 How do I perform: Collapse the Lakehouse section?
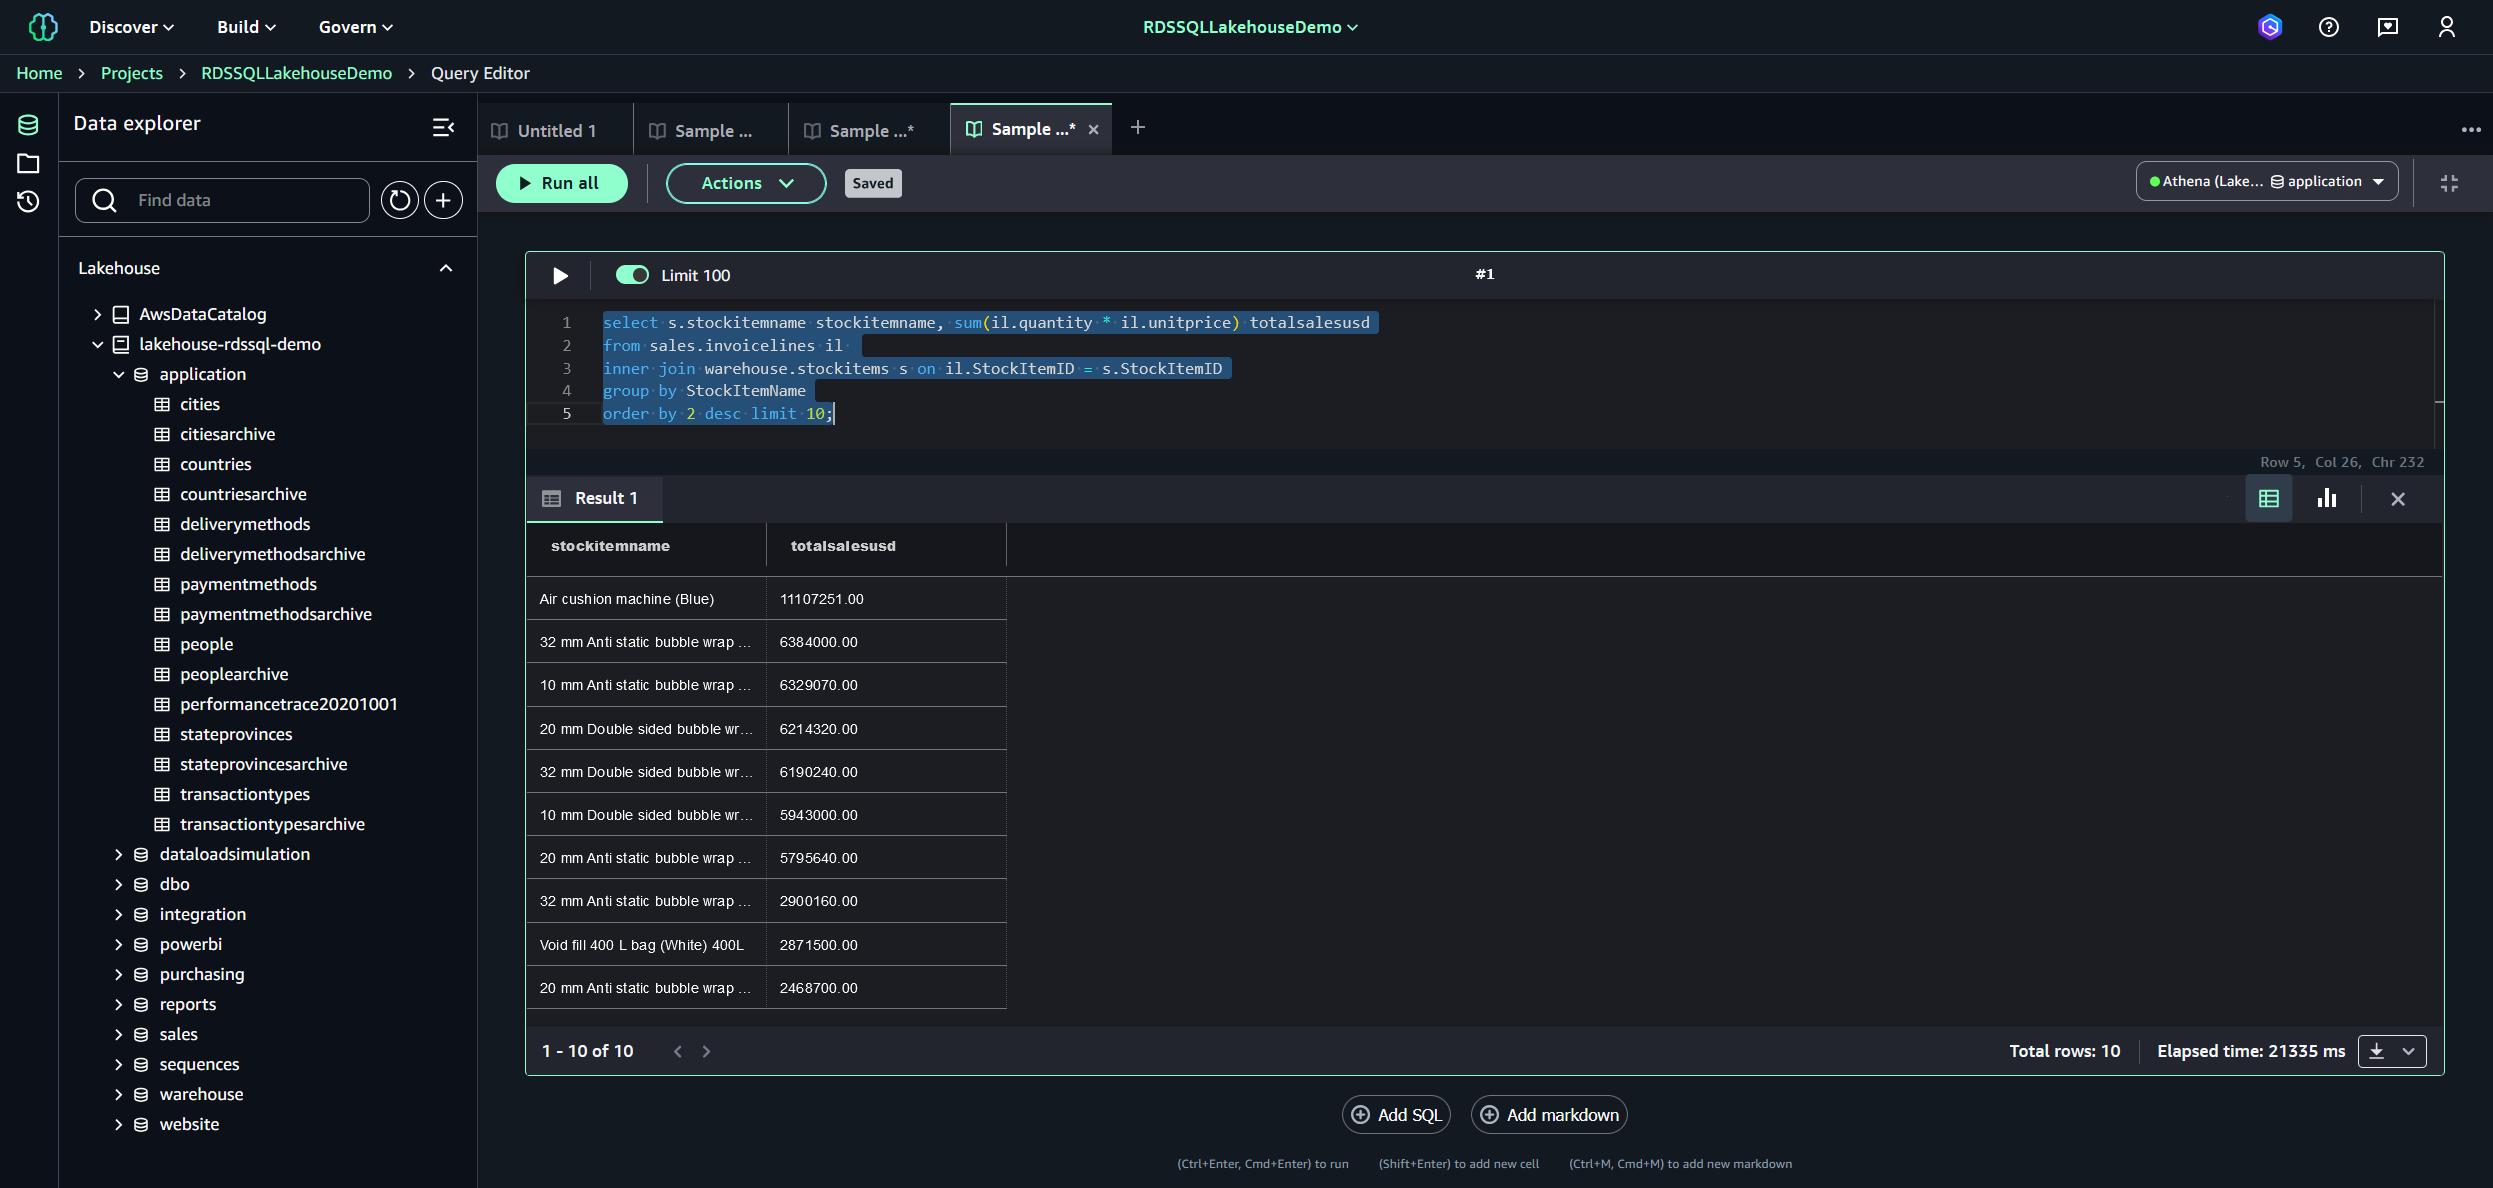coord(446,268)
